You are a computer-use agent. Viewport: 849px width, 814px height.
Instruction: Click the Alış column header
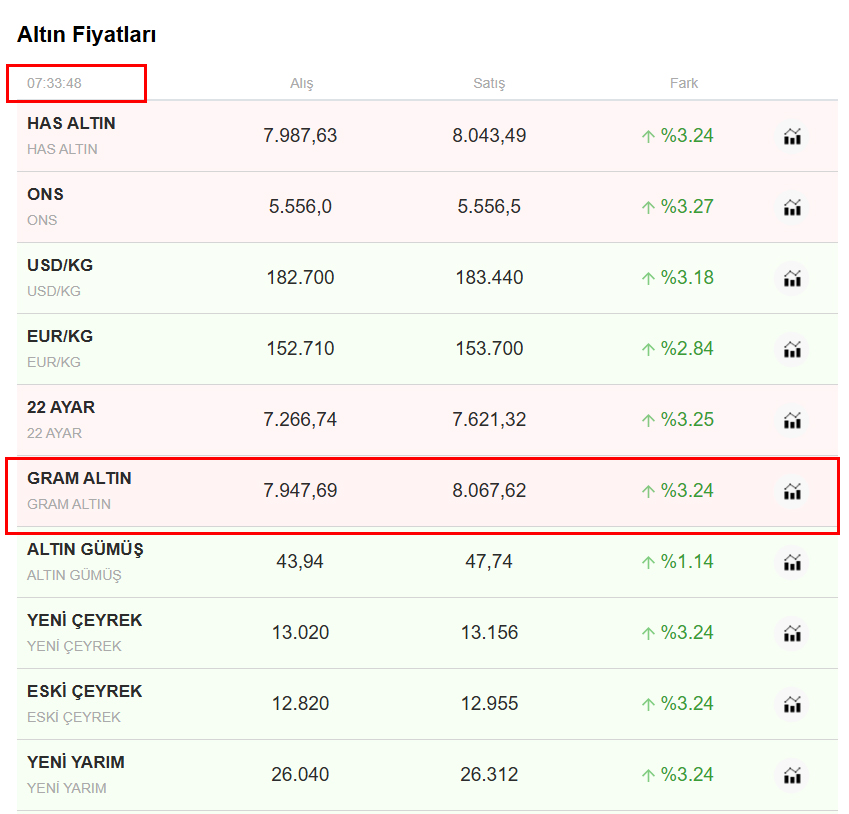(301, 83)
